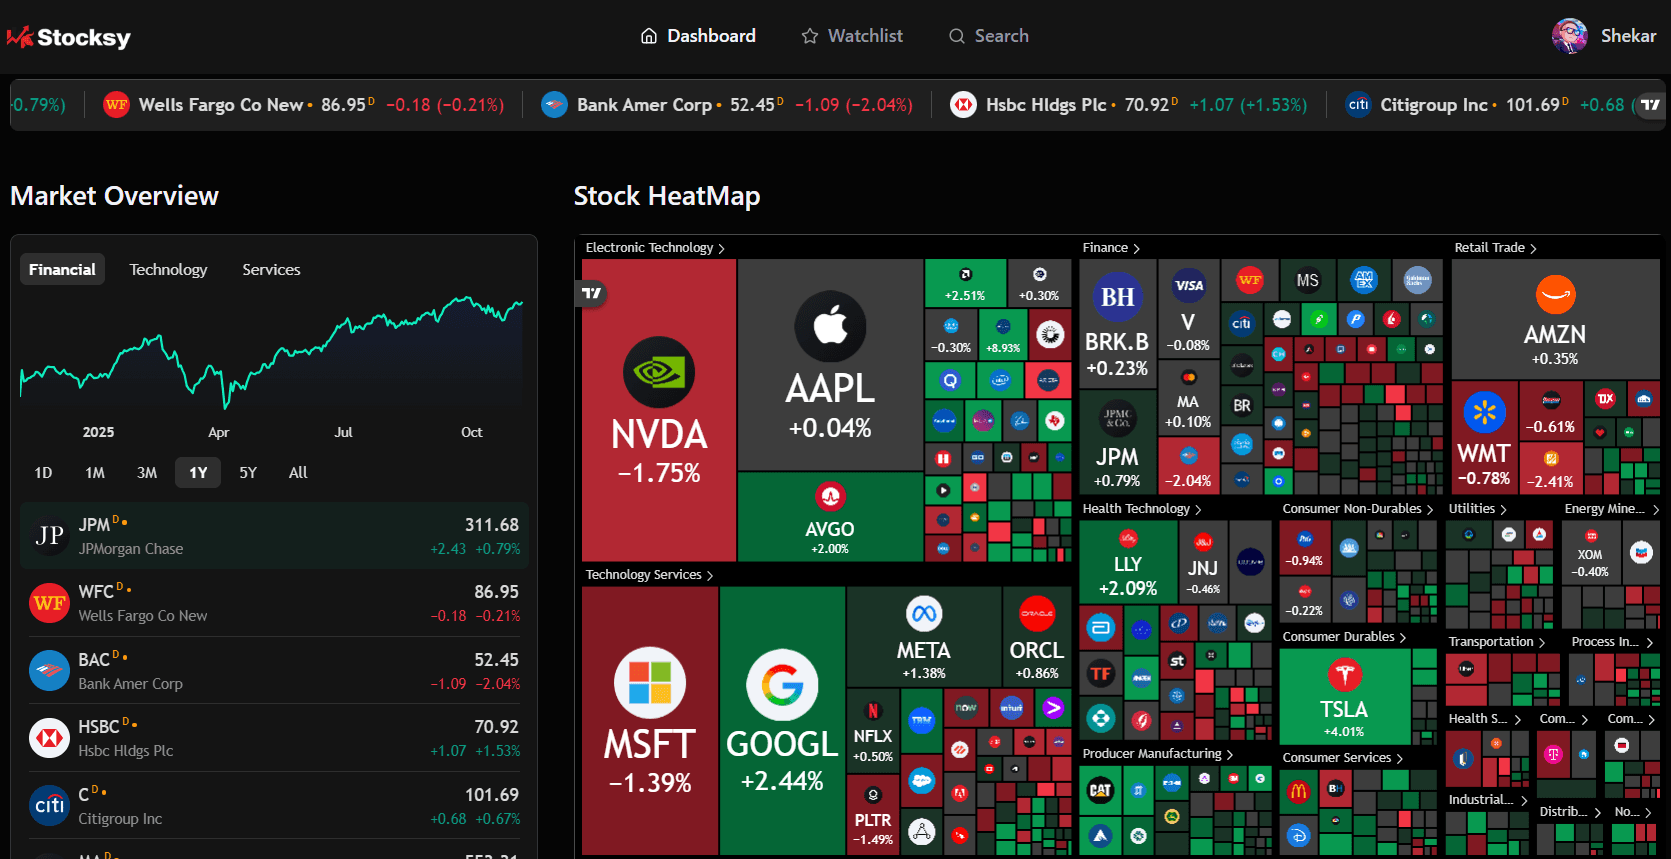Open Shekar's profile avatar
The height and width of the screenshot is (859, 1671).
point(1569,36)
